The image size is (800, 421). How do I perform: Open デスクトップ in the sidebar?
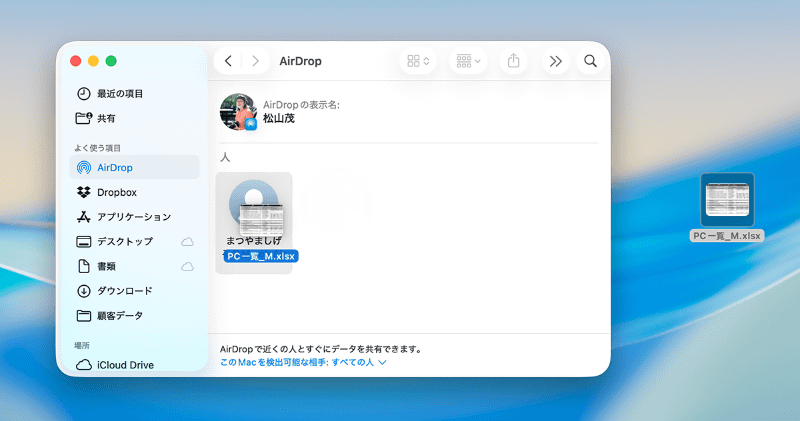(134, 241)
